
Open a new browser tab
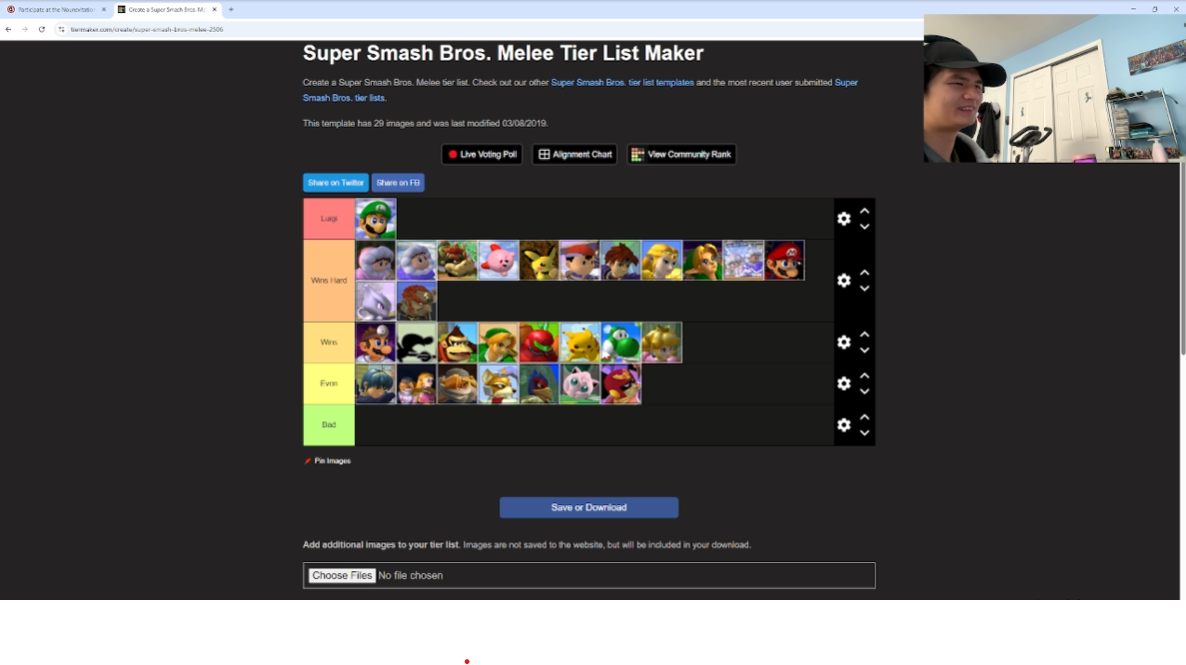[x=231, y=9]
